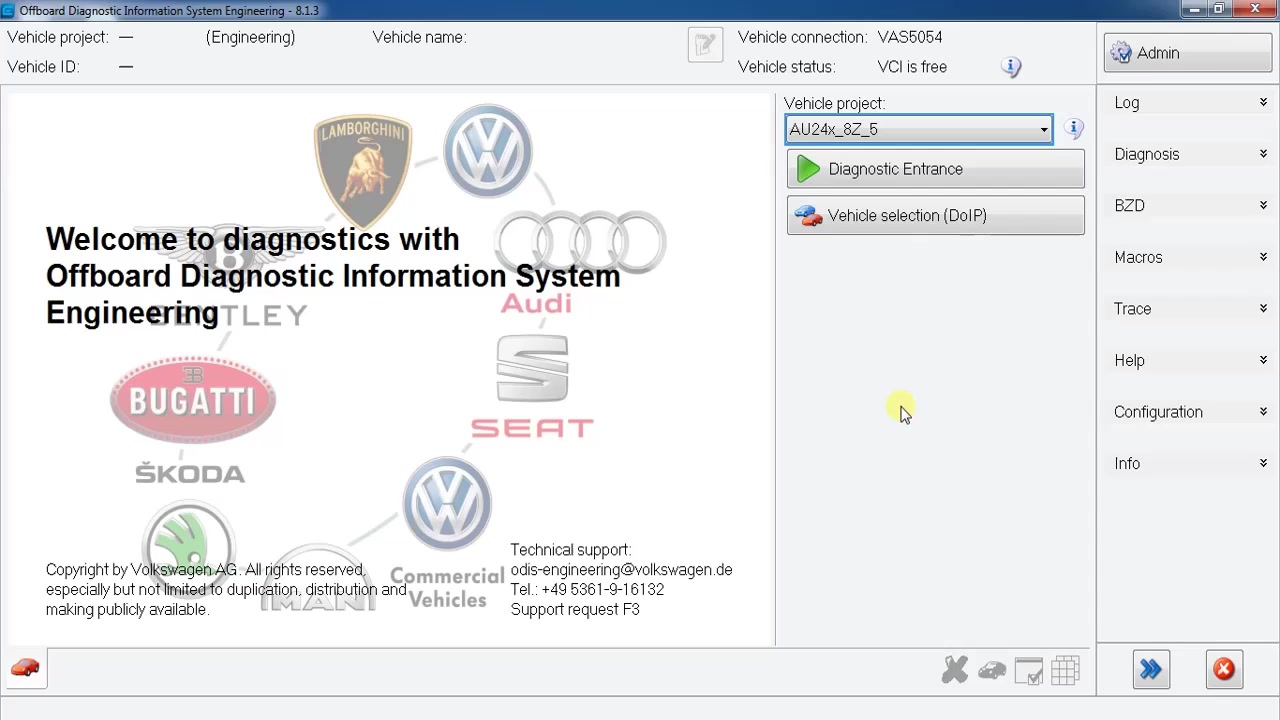Expand the Info section

1189,464
